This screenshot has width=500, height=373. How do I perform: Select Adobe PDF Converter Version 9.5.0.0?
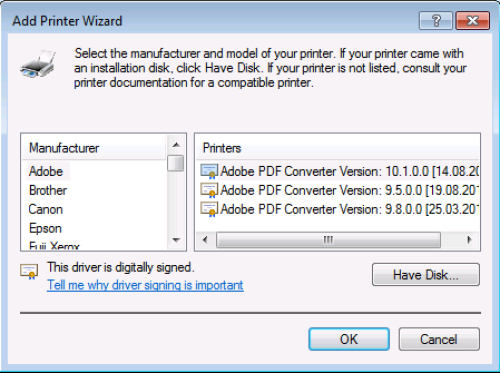coord(339,190)
